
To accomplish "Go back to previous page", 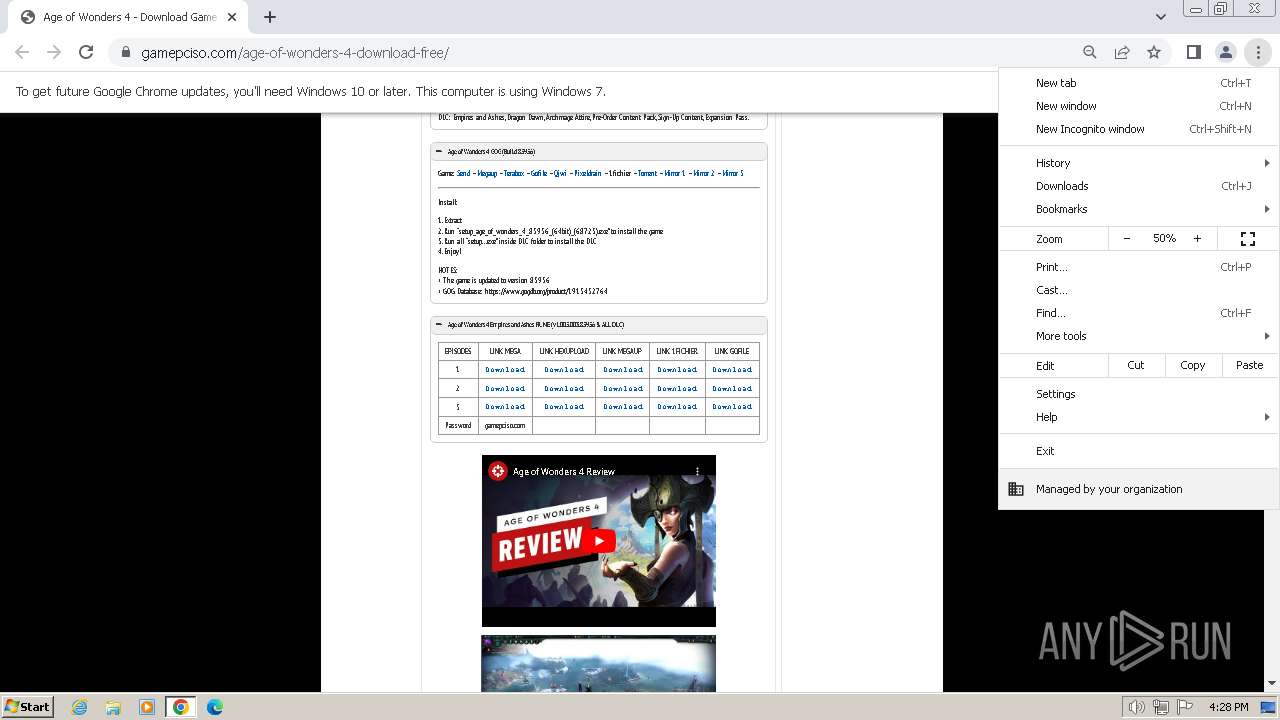I will pyautogui.click(x=22, y=52).
